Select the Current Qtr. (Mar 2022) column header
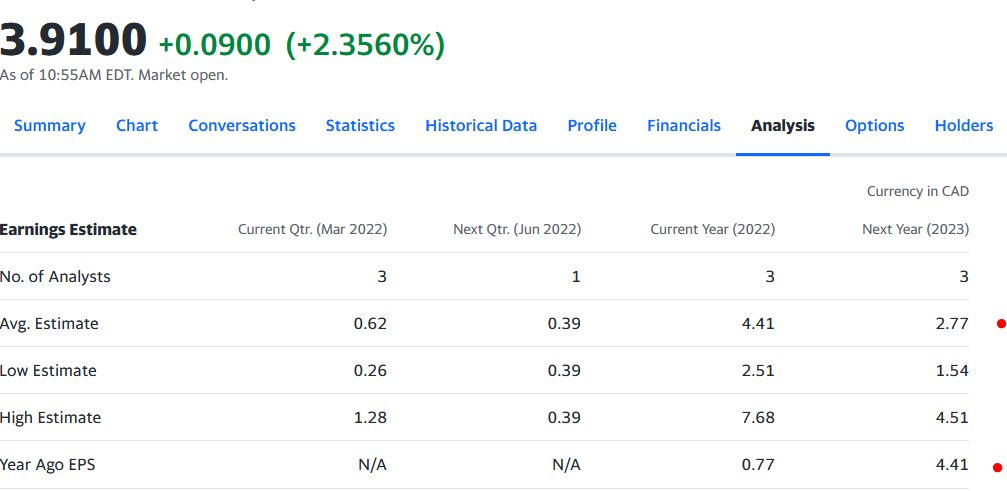1007x491 pixels. (312, 230)
